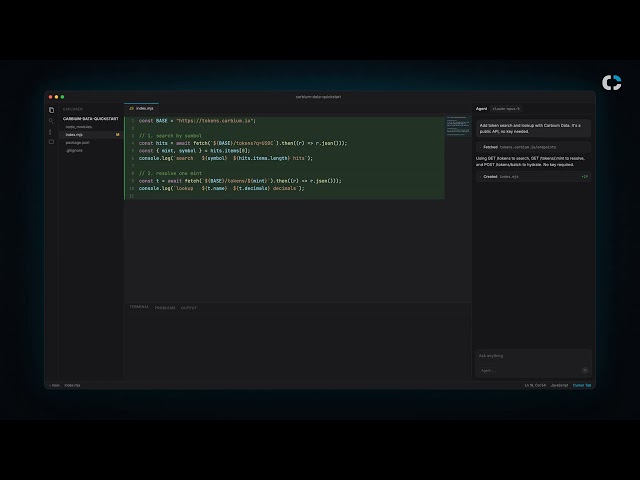This screenshot has height=480, width=640.
Task: Click the code minimap in editor
Action: (458, 125)
